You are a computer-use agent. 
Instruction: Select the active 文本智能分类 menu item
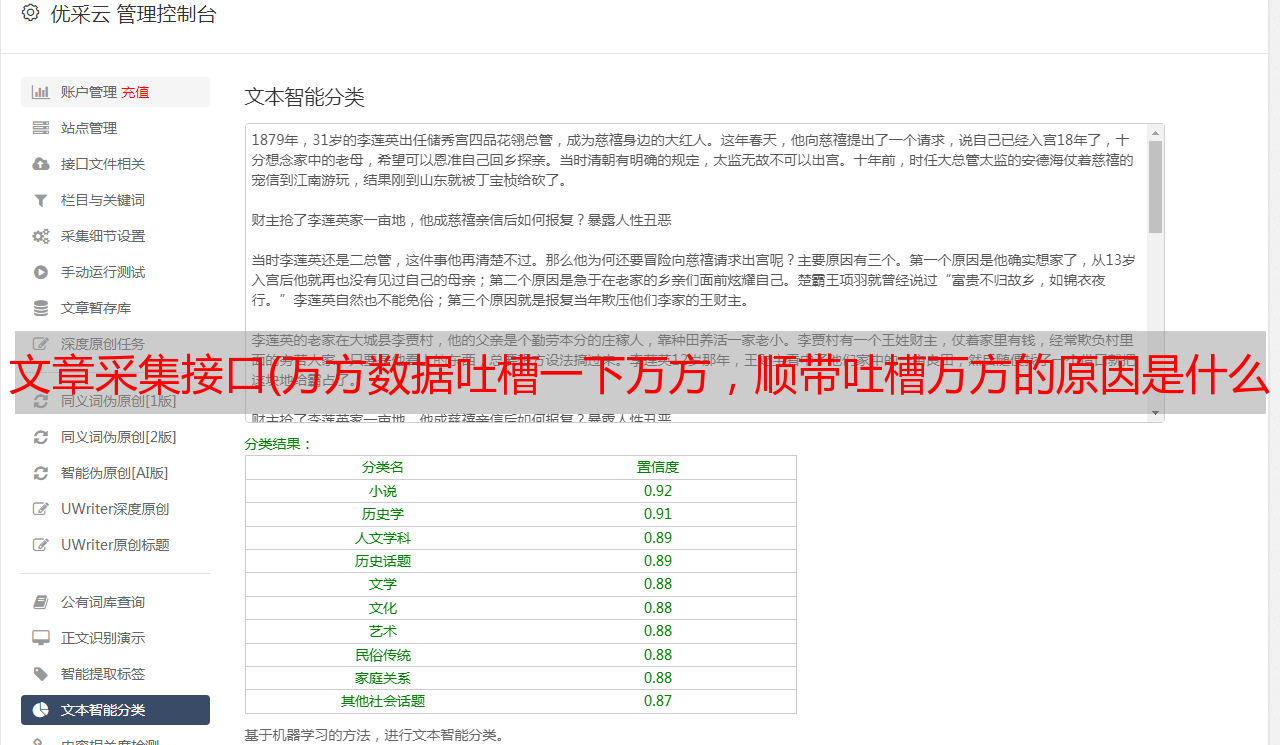(x=115, y=710)
